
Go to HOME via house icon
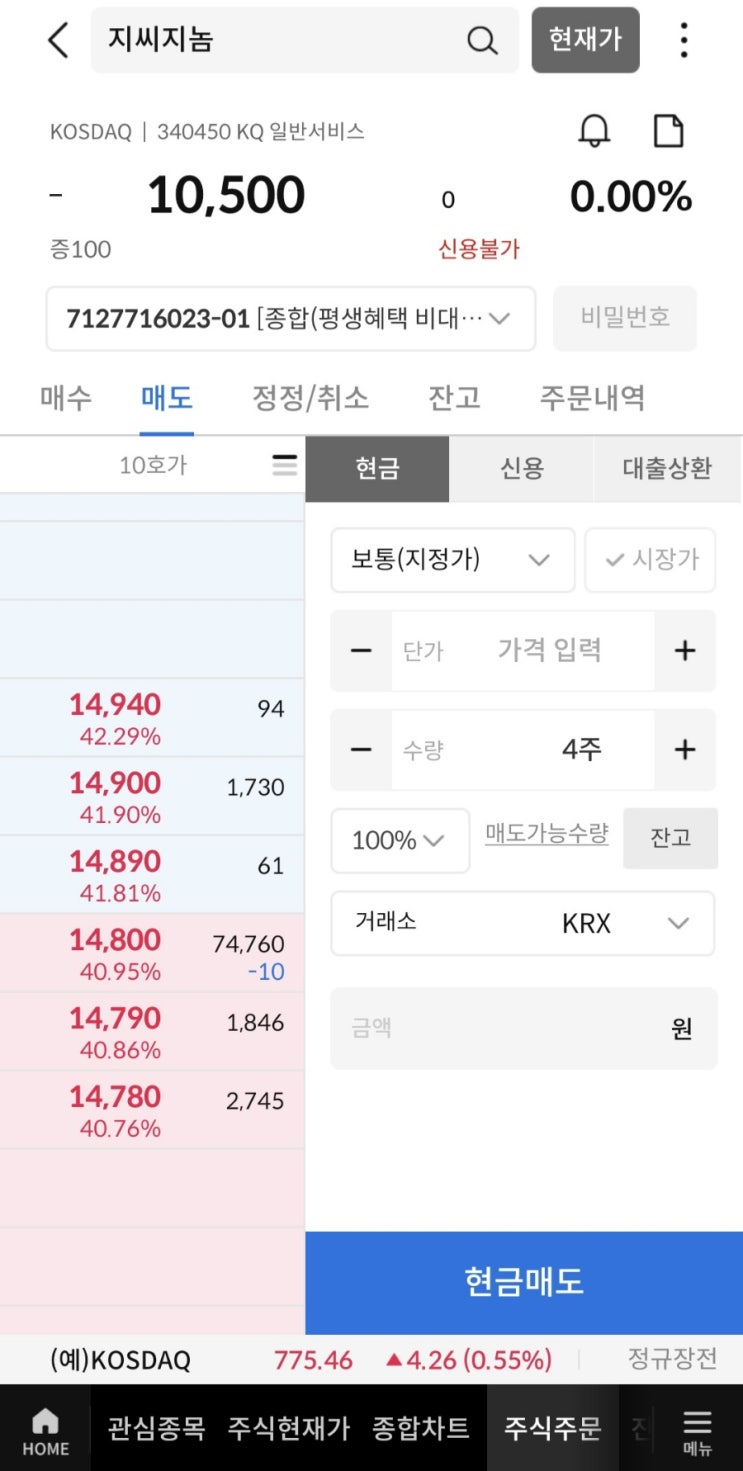[x=45, y=1431]
